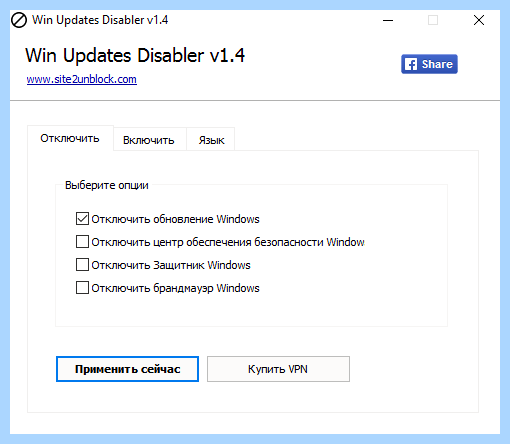
Task: Click the app icon in title bar
Action: tap(19, 20)
